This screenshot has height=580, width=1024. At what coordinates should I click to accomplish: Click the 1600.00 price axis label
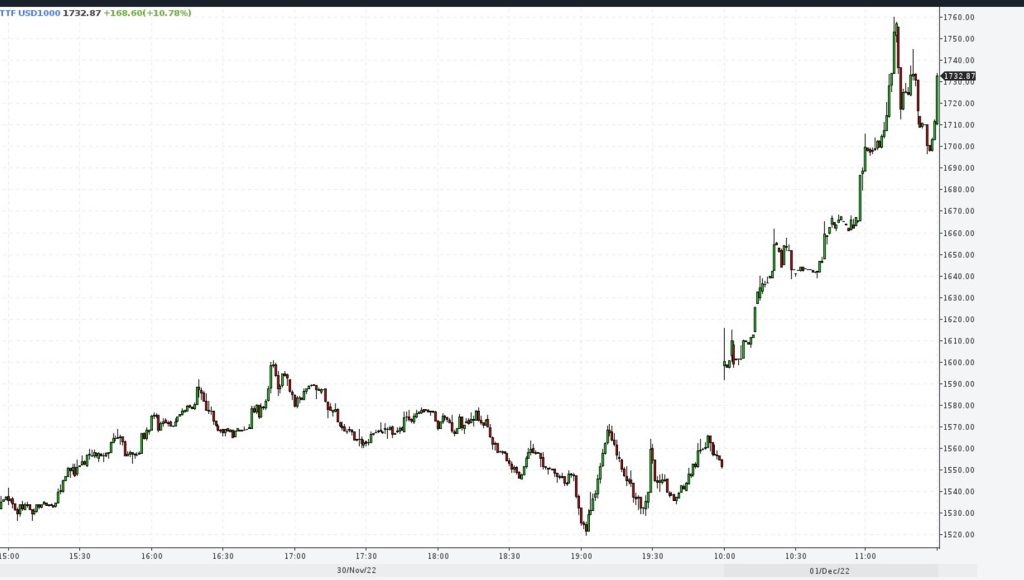click(959, 363)
